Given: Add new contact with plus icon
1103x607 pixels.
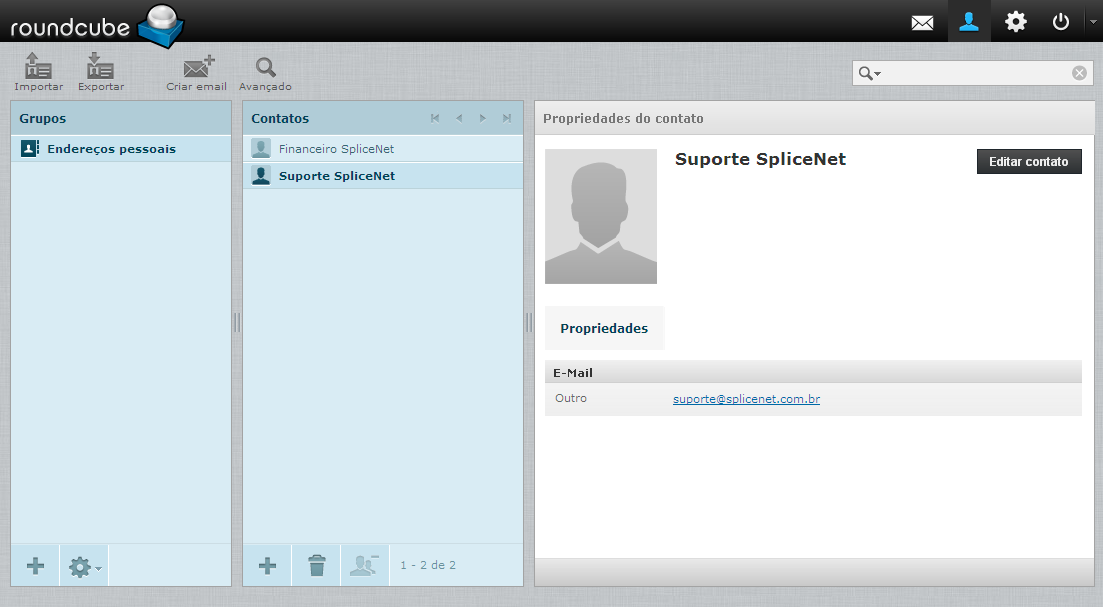Looking at the screenshot, I should (267, 566).
